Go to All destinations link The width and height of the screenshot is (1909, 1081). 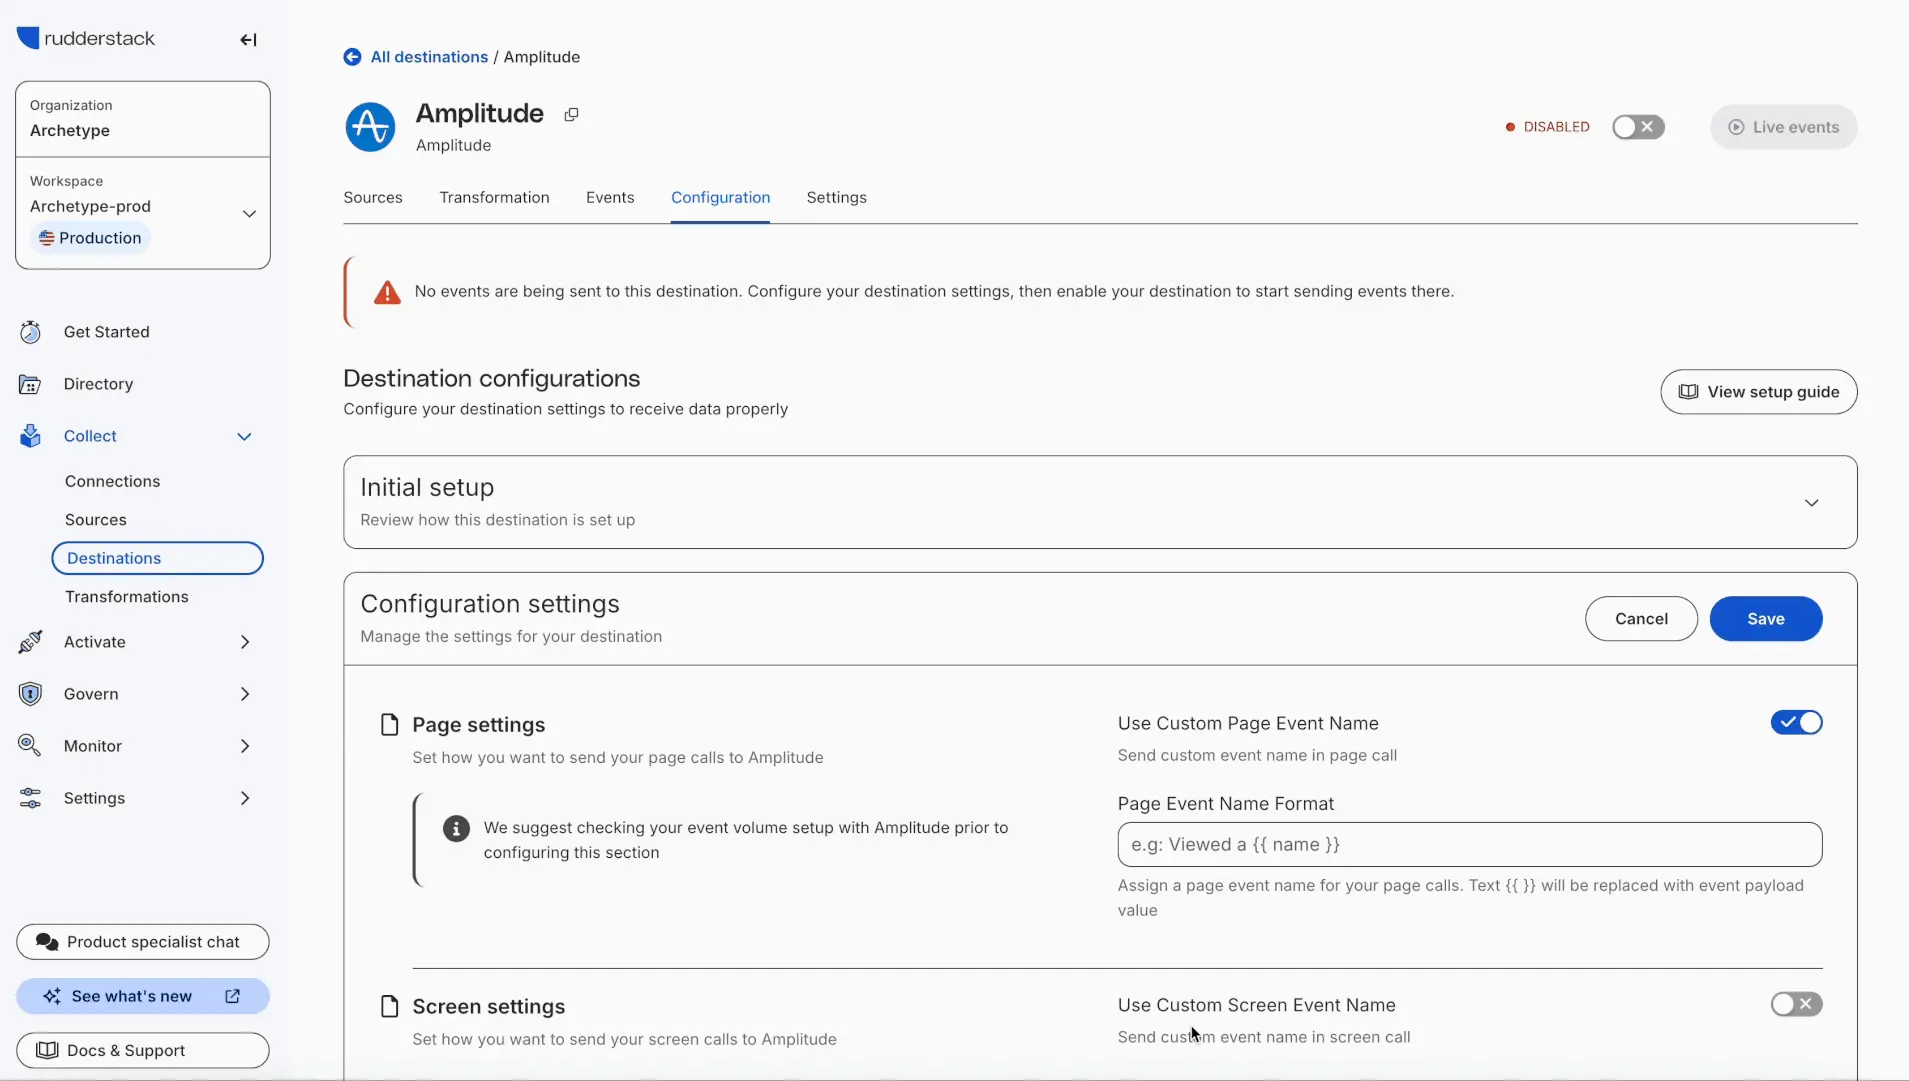[429, 57]
